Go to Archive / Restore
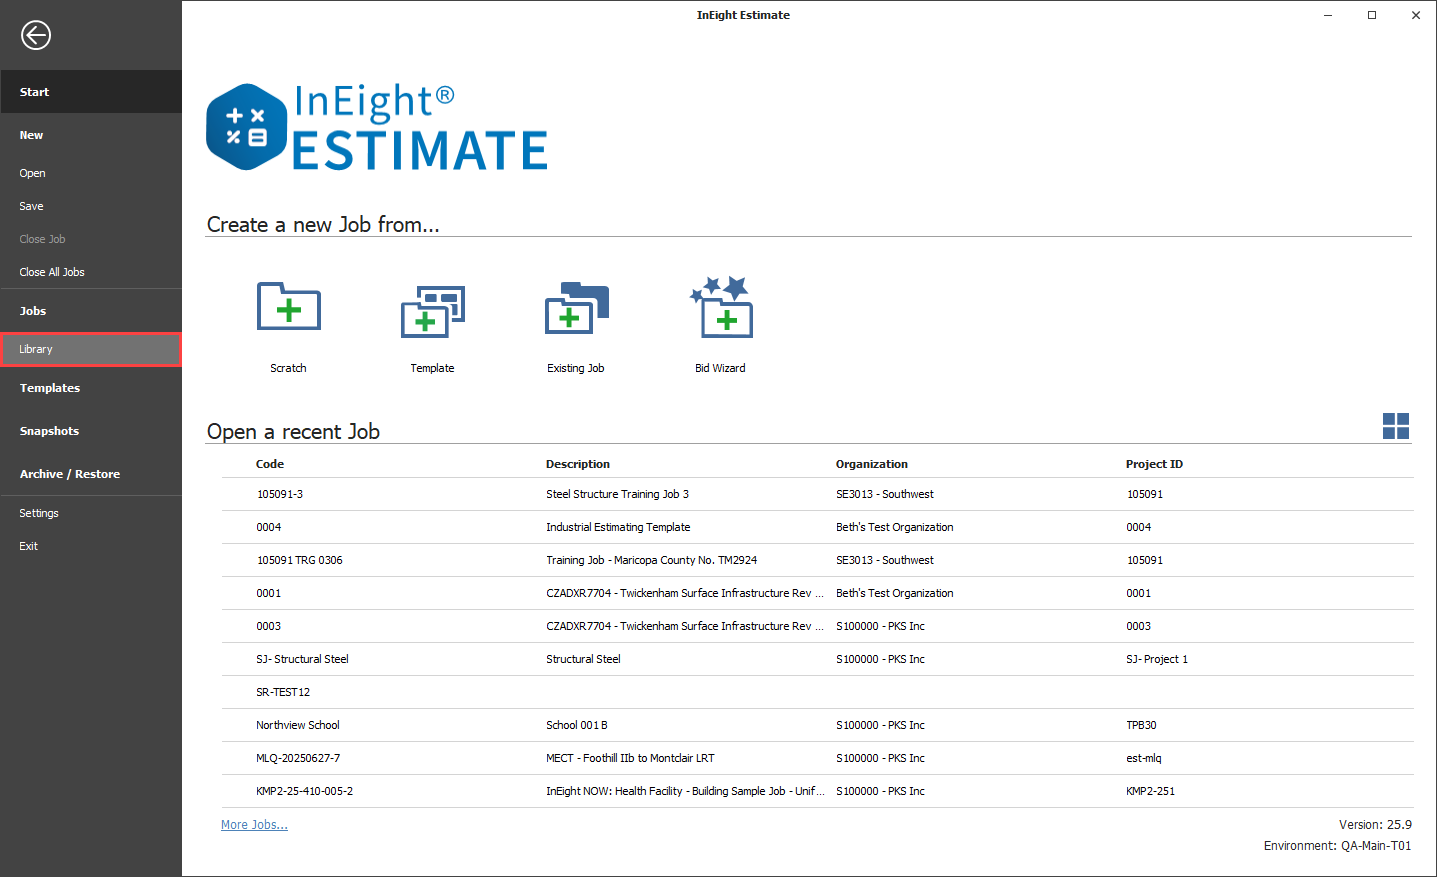1437x877 pixels. [70, 474]
